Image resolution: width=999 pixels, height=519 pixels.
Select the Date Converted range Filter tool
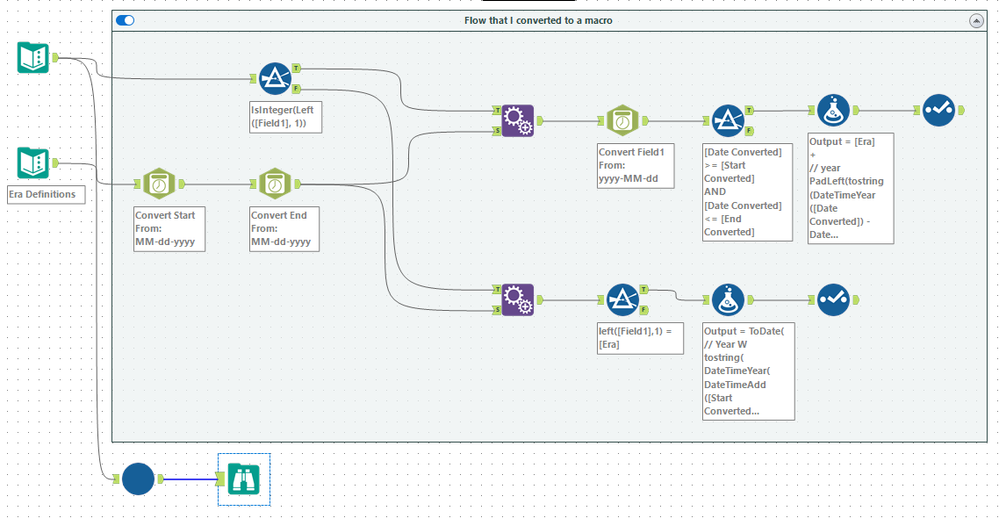tap(728, 120)
